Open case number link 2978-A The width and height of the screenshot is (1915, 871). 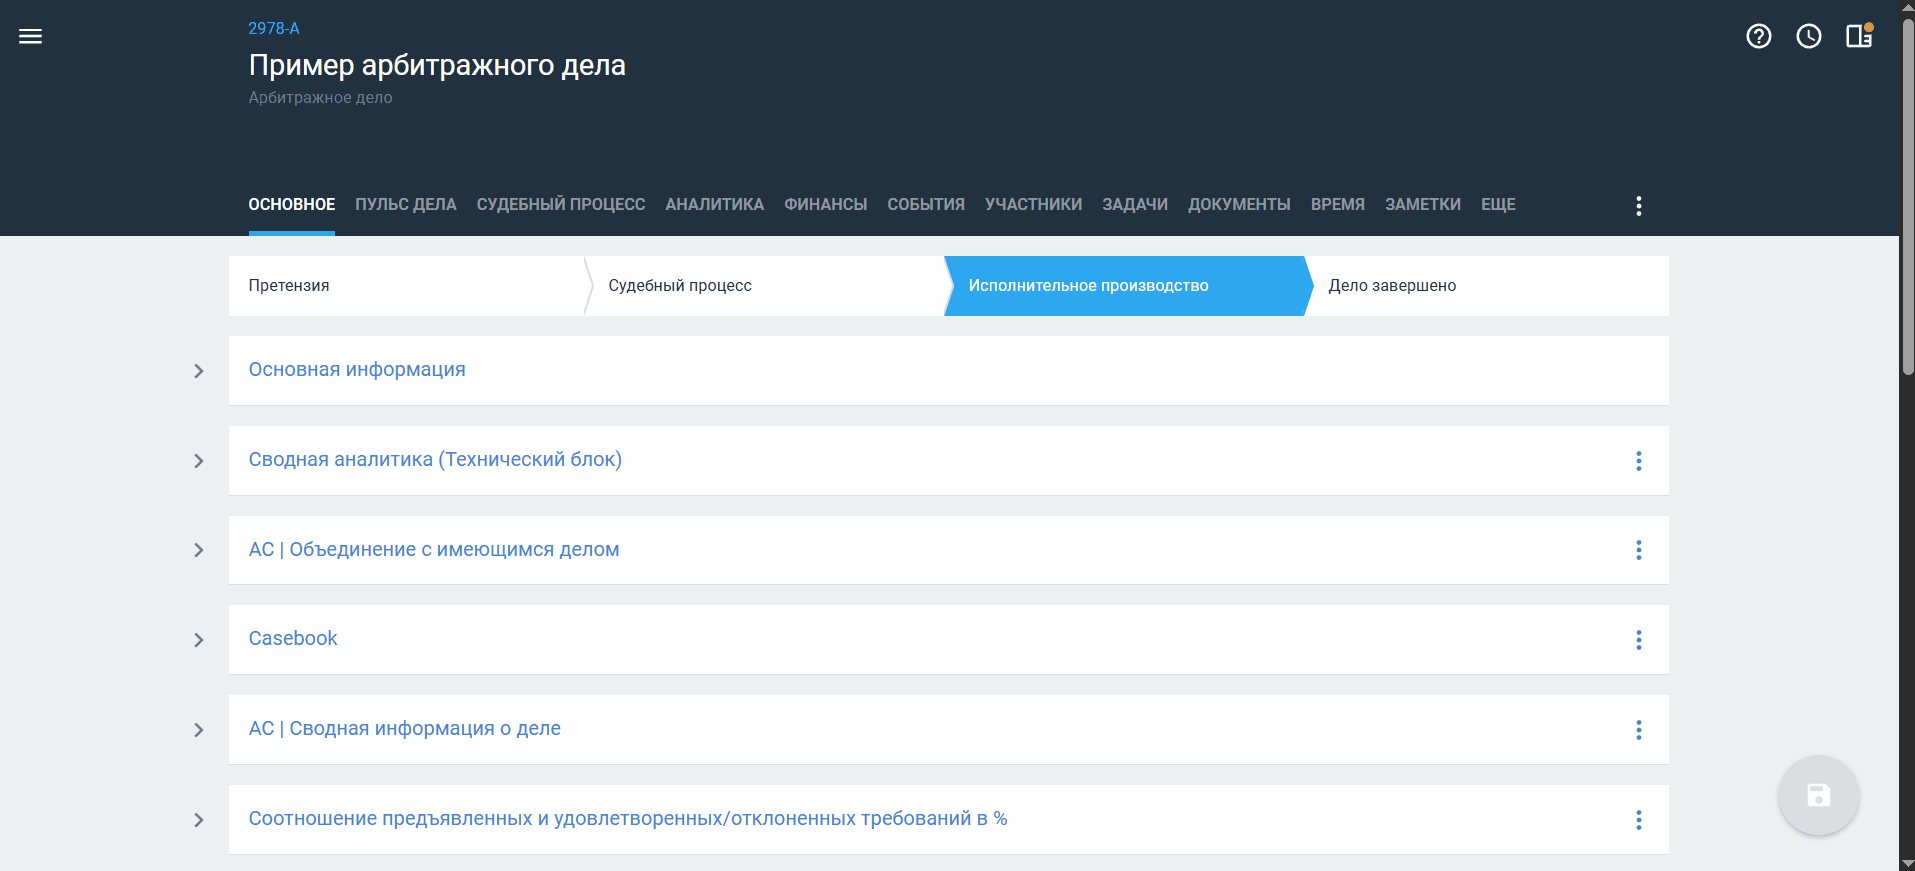274,29
